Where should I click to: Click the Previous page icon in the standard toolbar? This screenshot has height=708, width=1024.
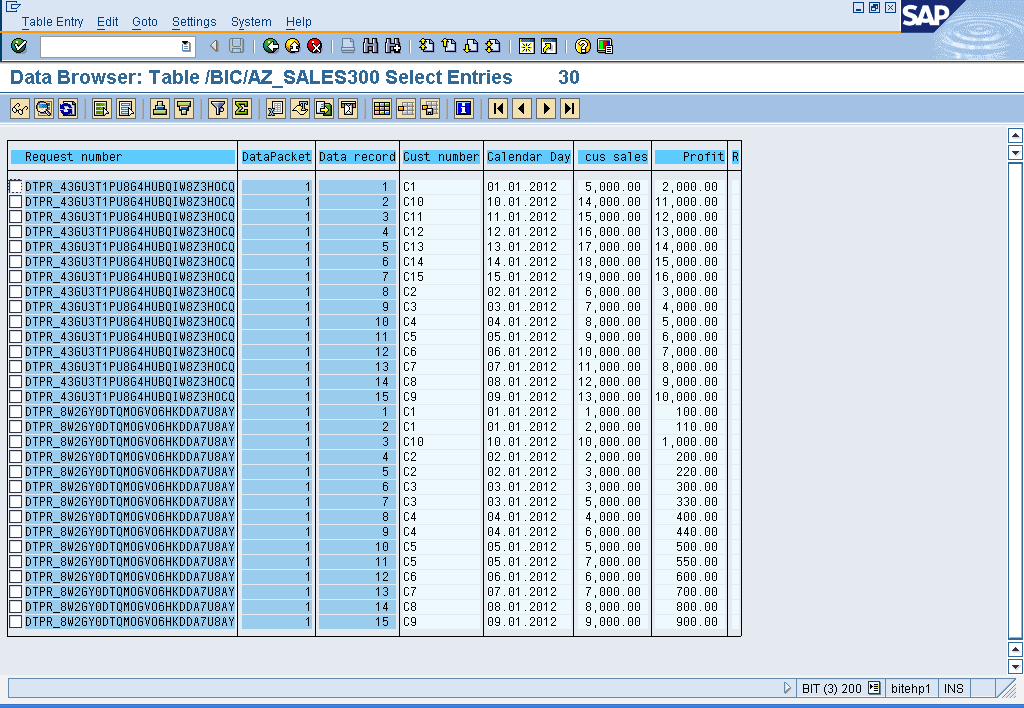point(449,46)
